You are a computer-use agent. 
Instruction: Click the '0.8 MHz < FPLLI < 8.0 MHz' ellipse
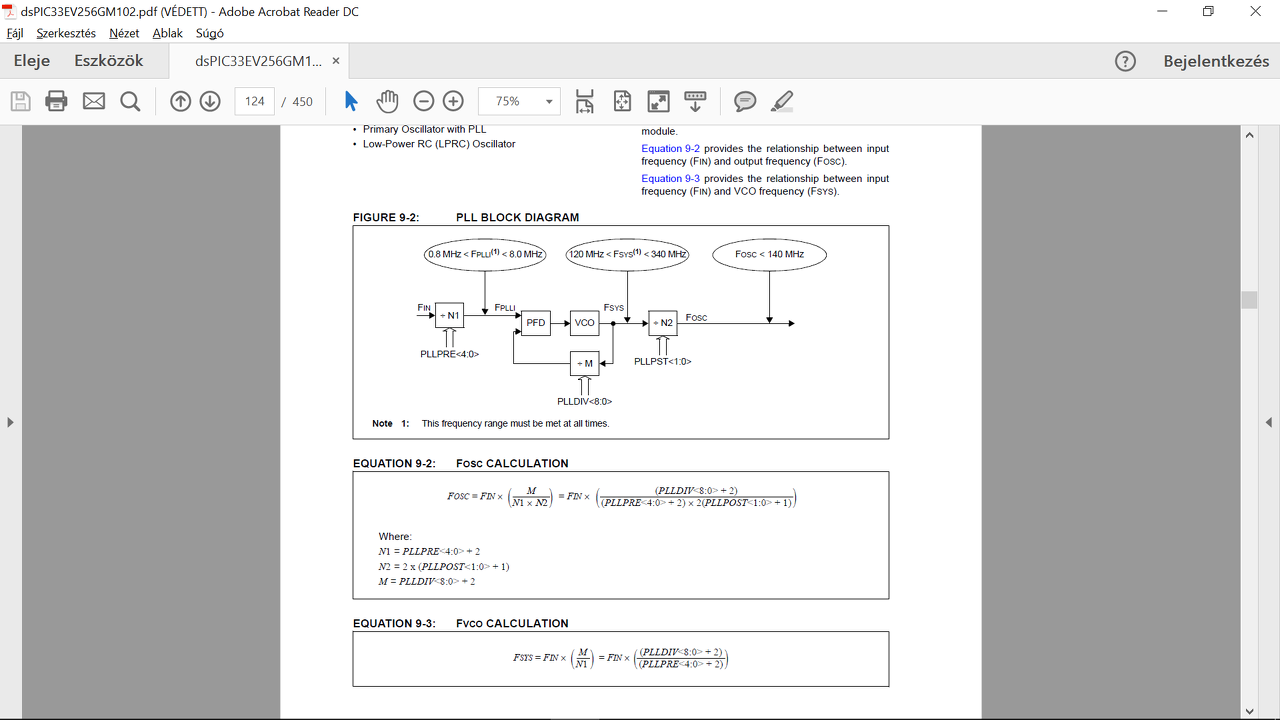(x=485, y=254)
